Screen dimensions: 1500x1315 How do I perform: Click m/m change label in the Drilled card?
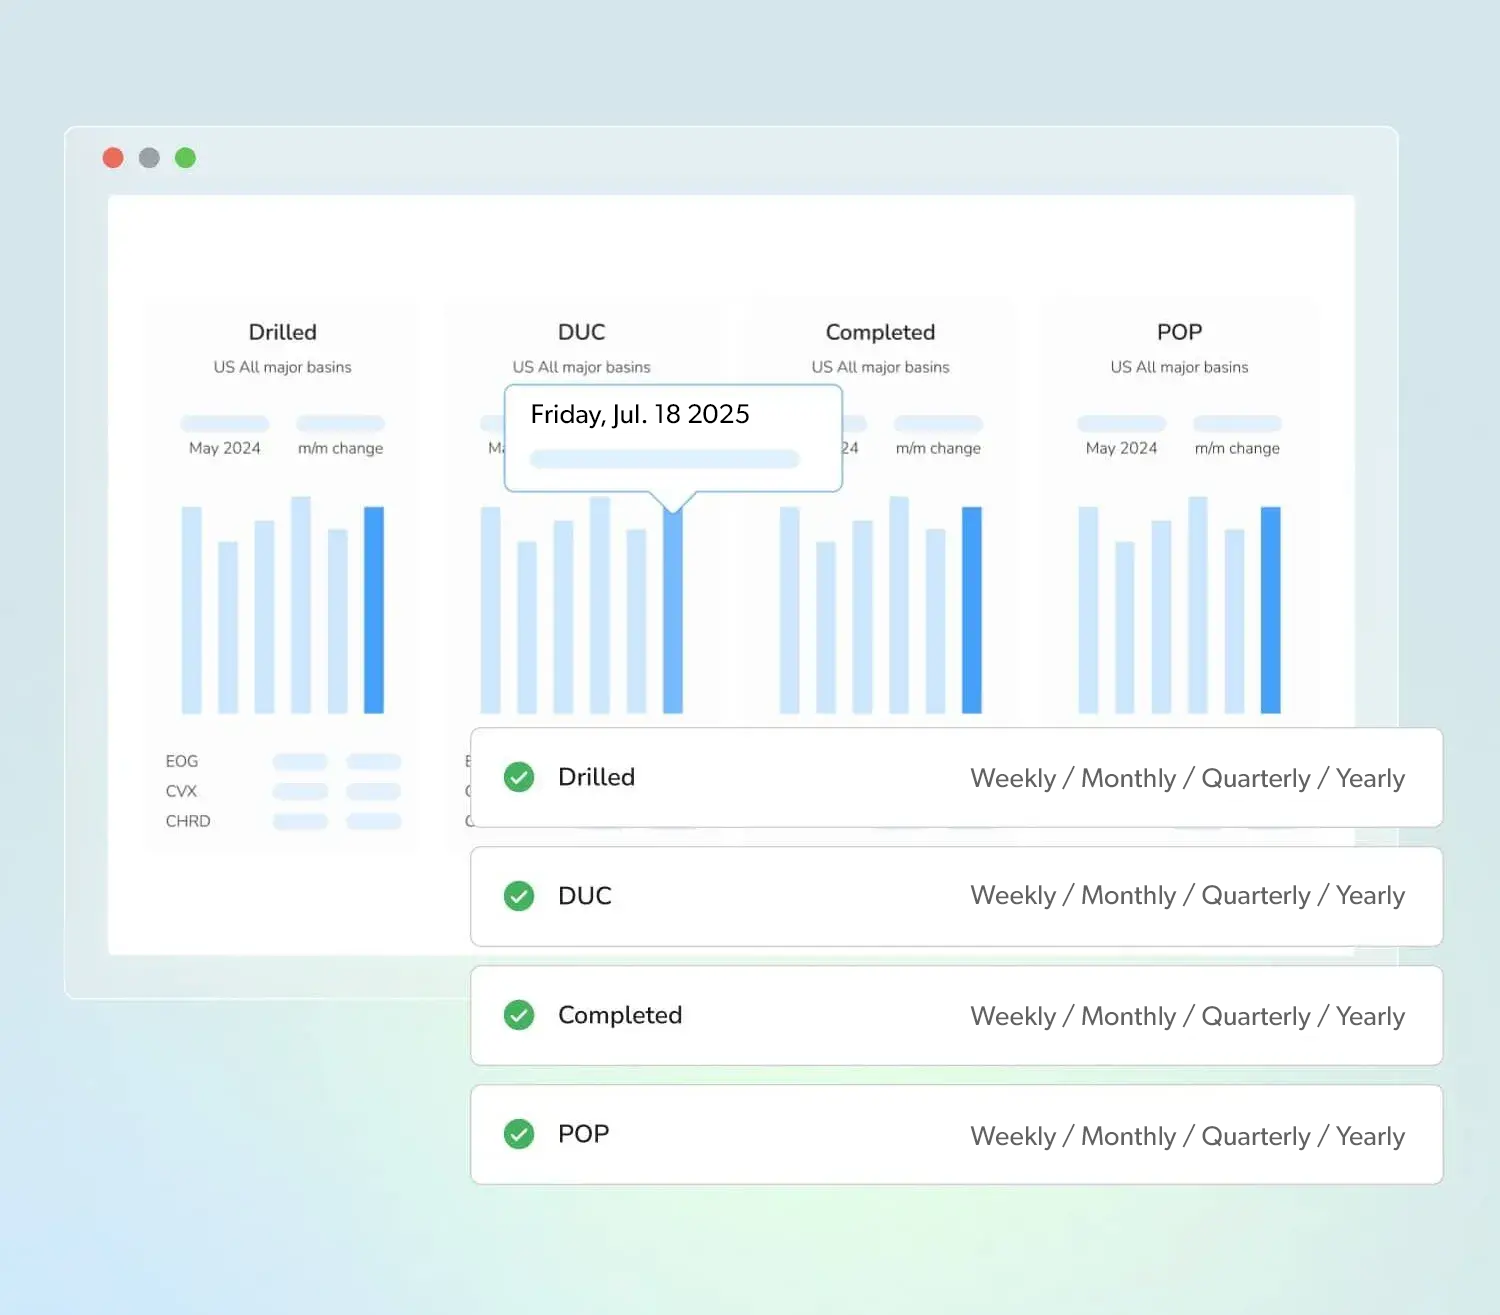coord(341,448)
